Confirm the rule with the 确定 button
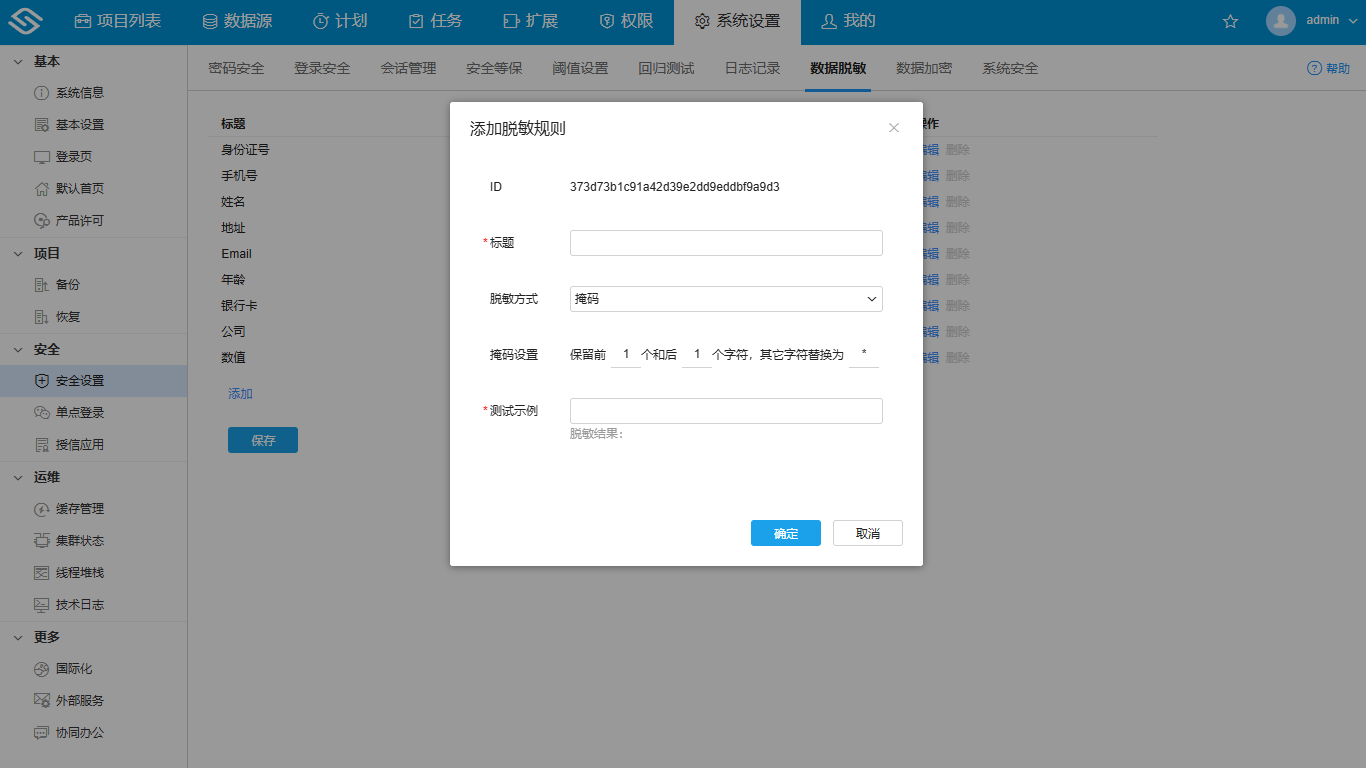The width and height of the screenshot is (1366, 768). coord(785,532)
